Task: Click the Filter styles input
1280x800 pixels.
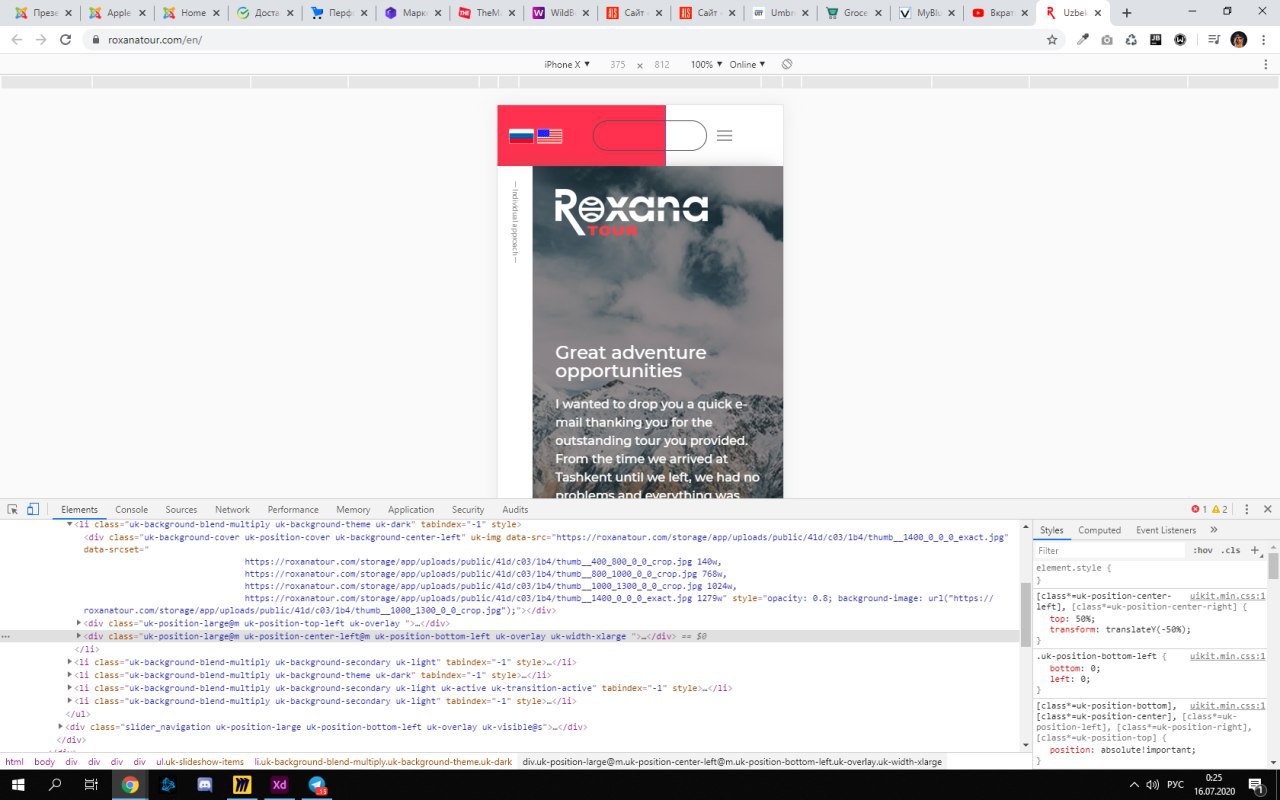Action: tap(1110, 550)
